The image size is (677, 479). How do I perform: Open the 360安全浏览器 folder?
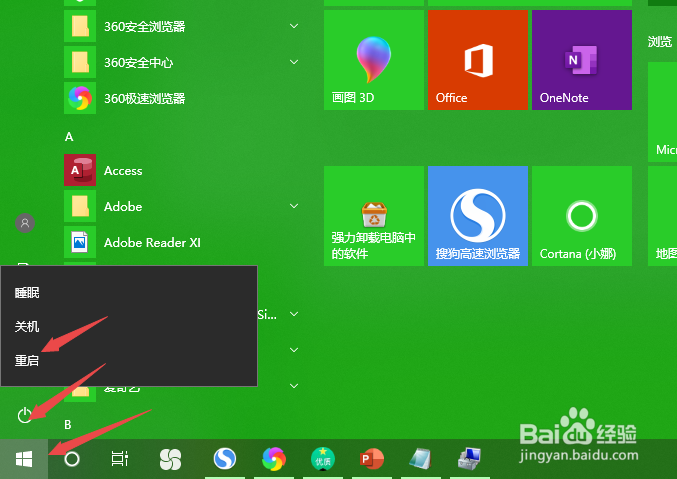(181, 26)
